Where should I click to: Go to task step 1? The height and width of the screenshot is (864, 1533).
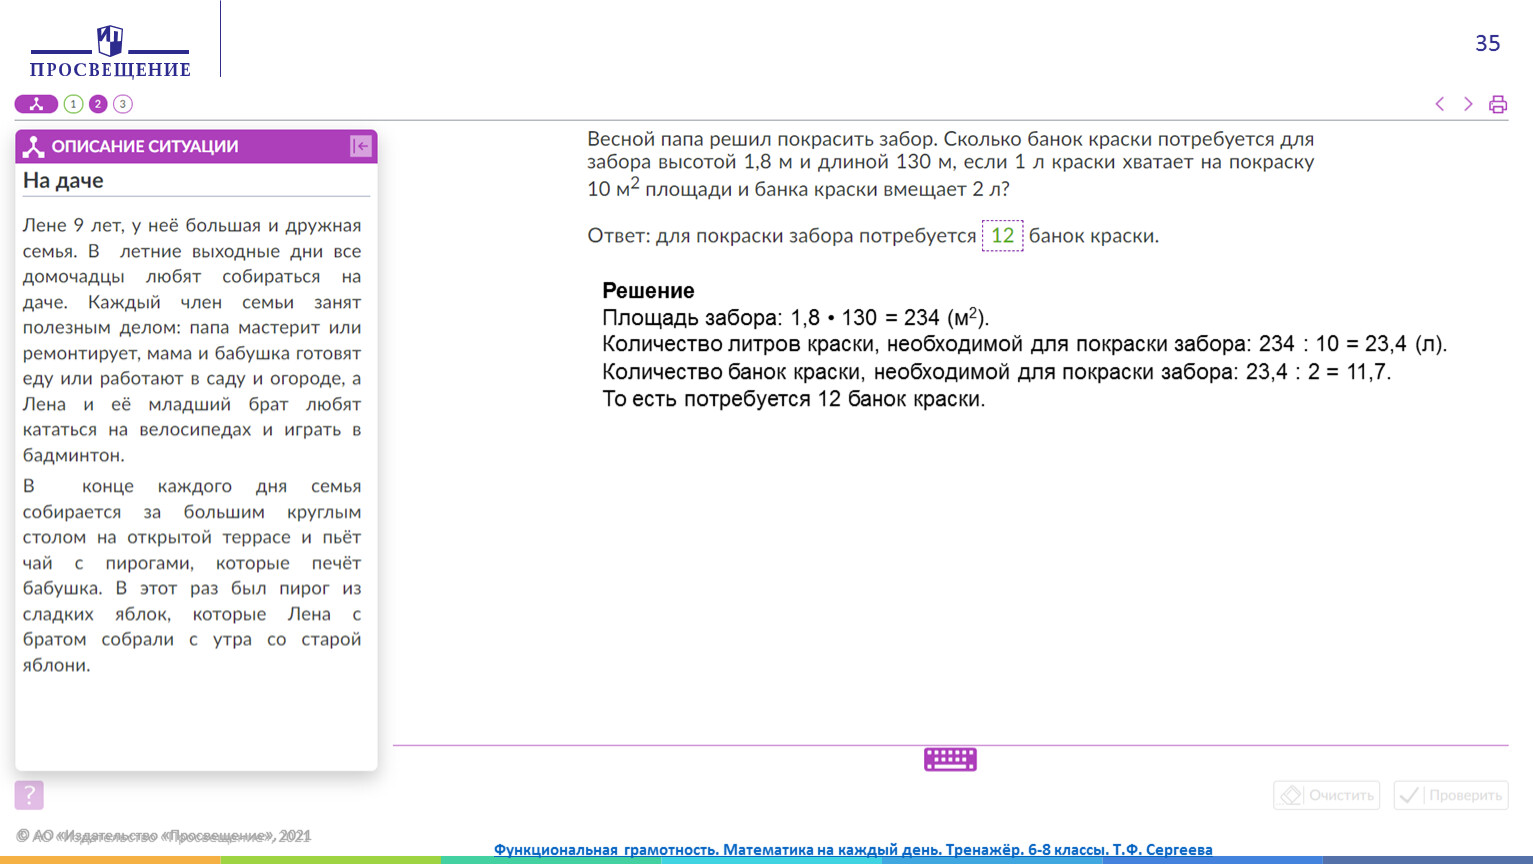[73, 104]
